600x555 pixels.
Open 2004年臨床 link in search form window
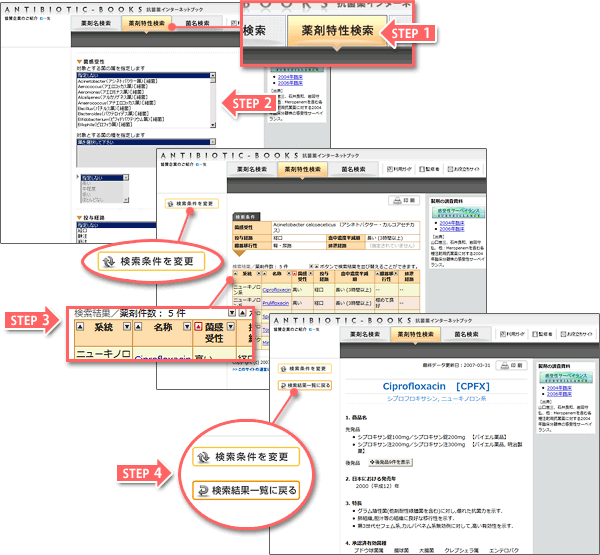tap(290, 77)
